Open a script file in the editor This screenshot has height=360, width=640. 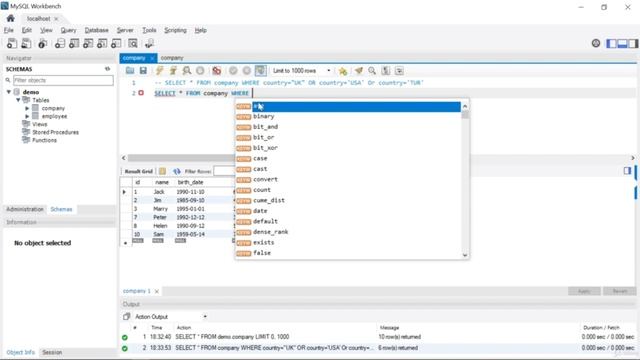tap(130, 71)
